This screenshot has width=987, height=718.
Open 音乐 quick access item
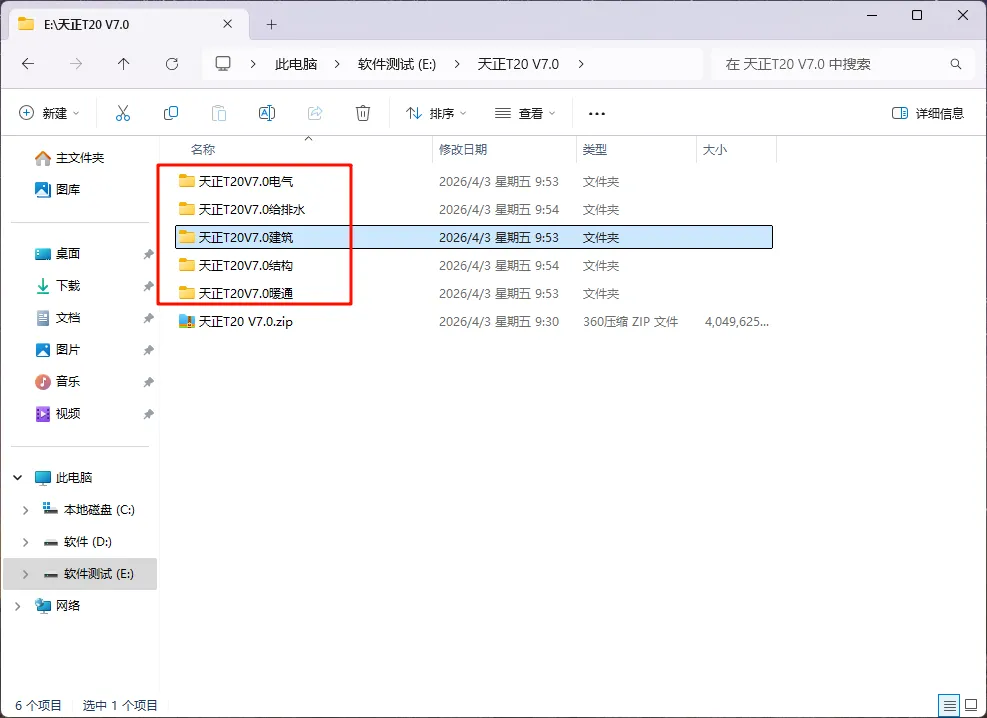click(x=57, y=381)
